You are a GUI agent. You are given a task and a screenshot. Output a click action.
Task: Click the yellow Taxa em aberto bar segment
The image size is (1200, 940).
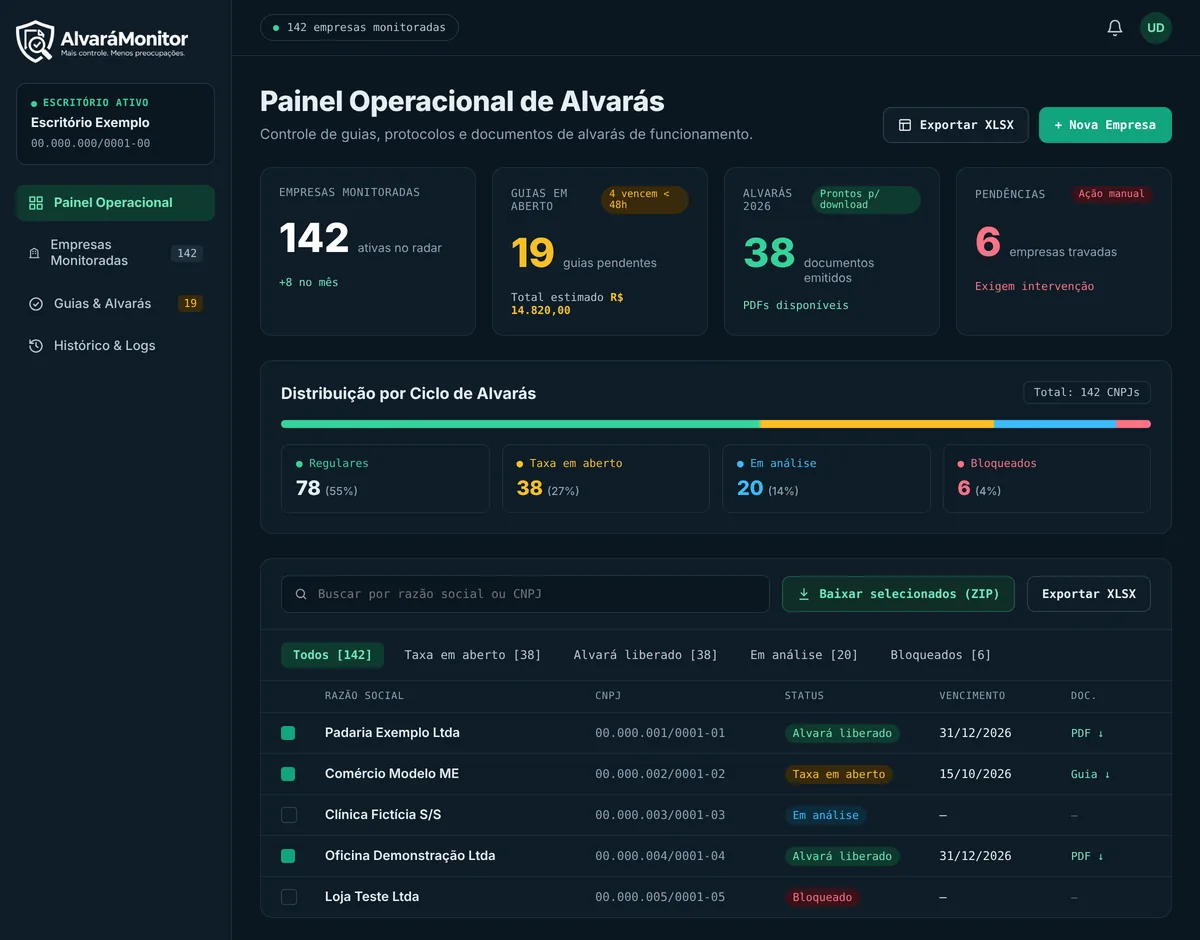click(877, 424)
